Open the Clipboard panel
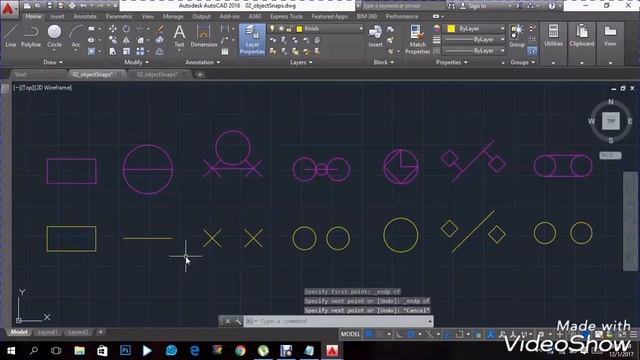The width and height of the screenshot is (640, 360). pyautogui.click(x=582, y=36)
